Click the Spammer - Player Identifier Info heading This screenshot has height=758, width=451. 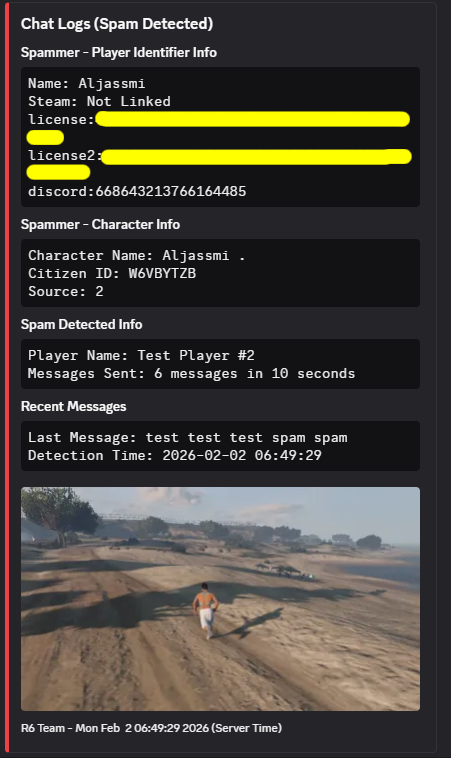pos(118,52)
